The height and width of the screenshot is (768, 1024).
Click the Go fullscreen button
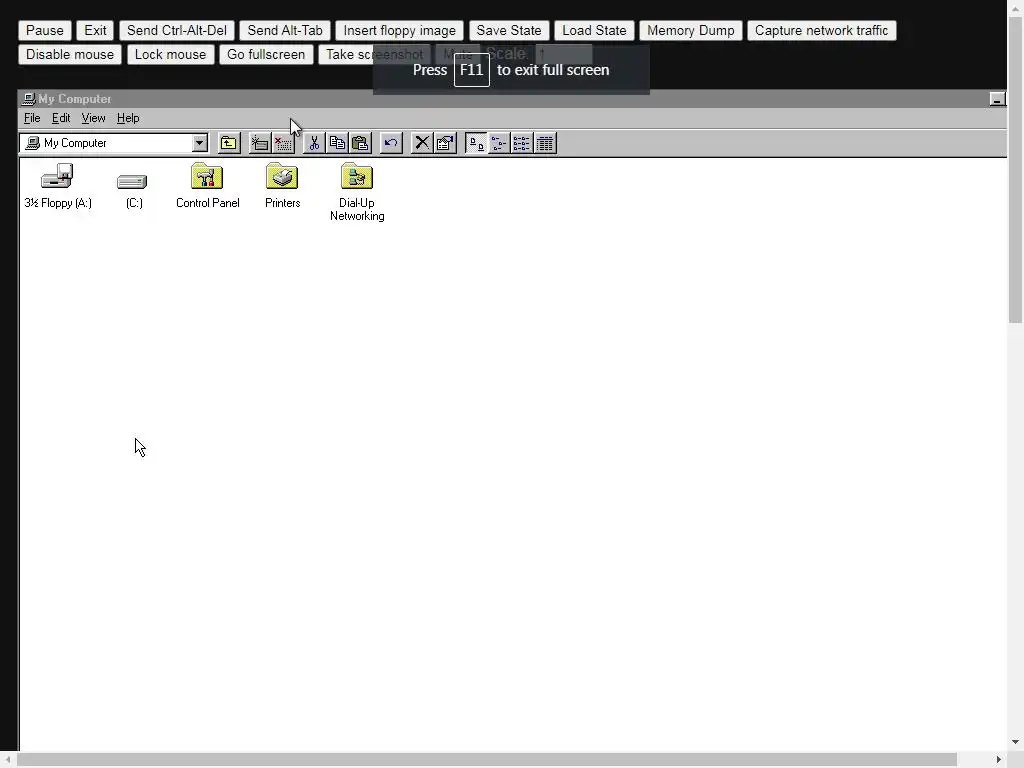tap(266, 55)
